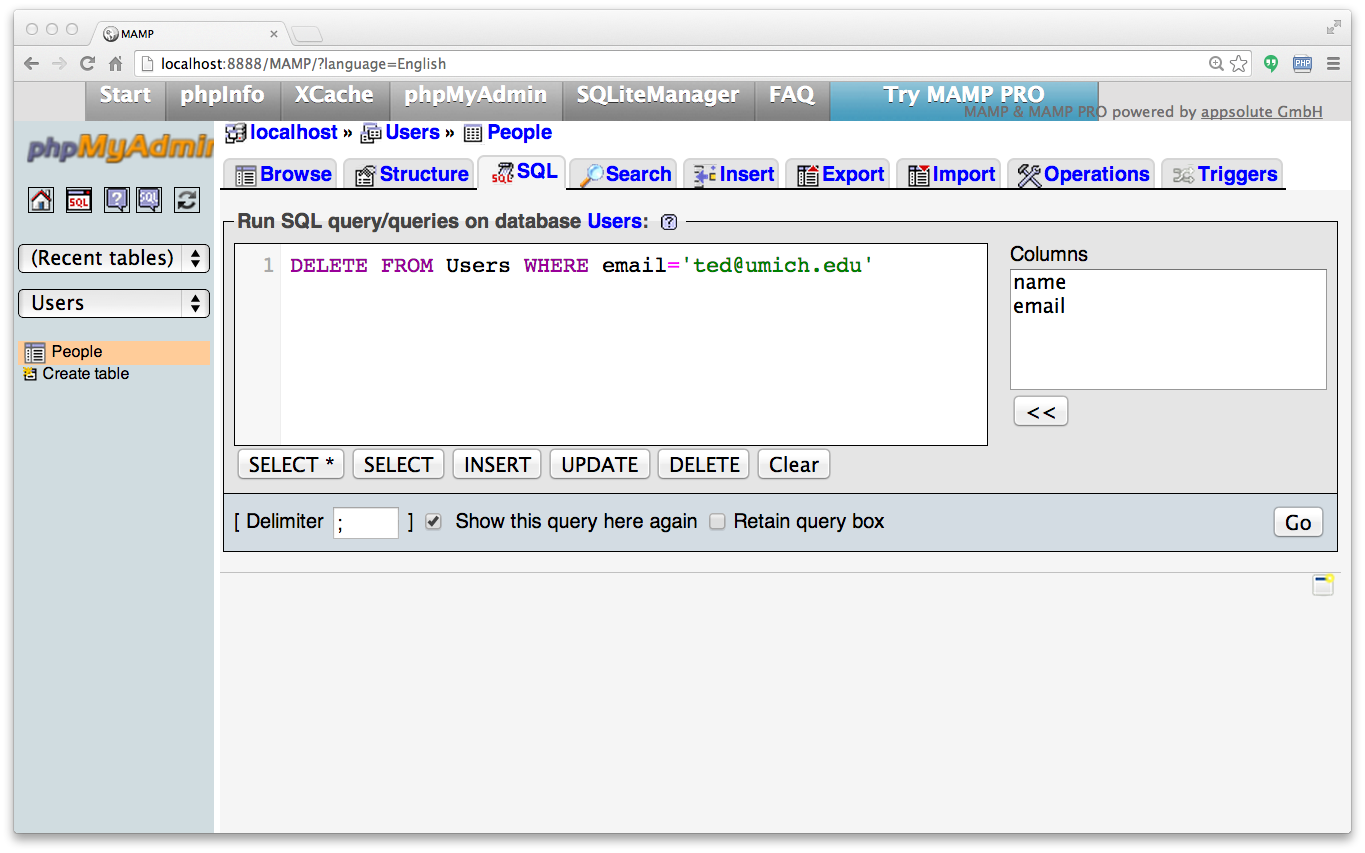Open the Hangouts extension icon
Viewport: 1365px width, 853px height.
click(1271, 63)
